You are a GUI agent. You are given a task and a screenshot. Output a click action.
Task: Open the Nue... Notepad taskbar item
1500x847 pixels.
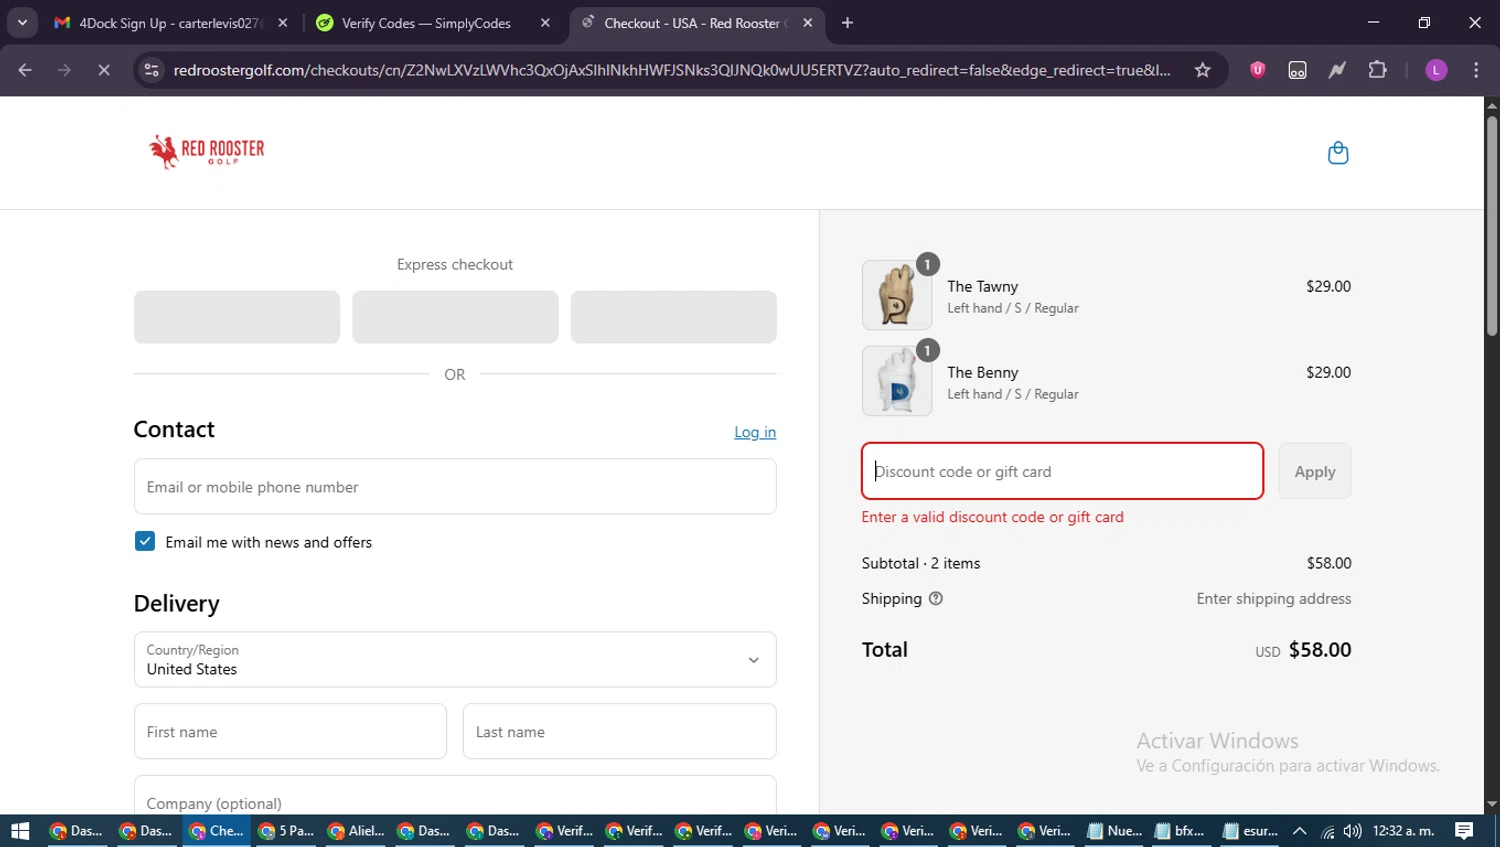(1115, 831)
